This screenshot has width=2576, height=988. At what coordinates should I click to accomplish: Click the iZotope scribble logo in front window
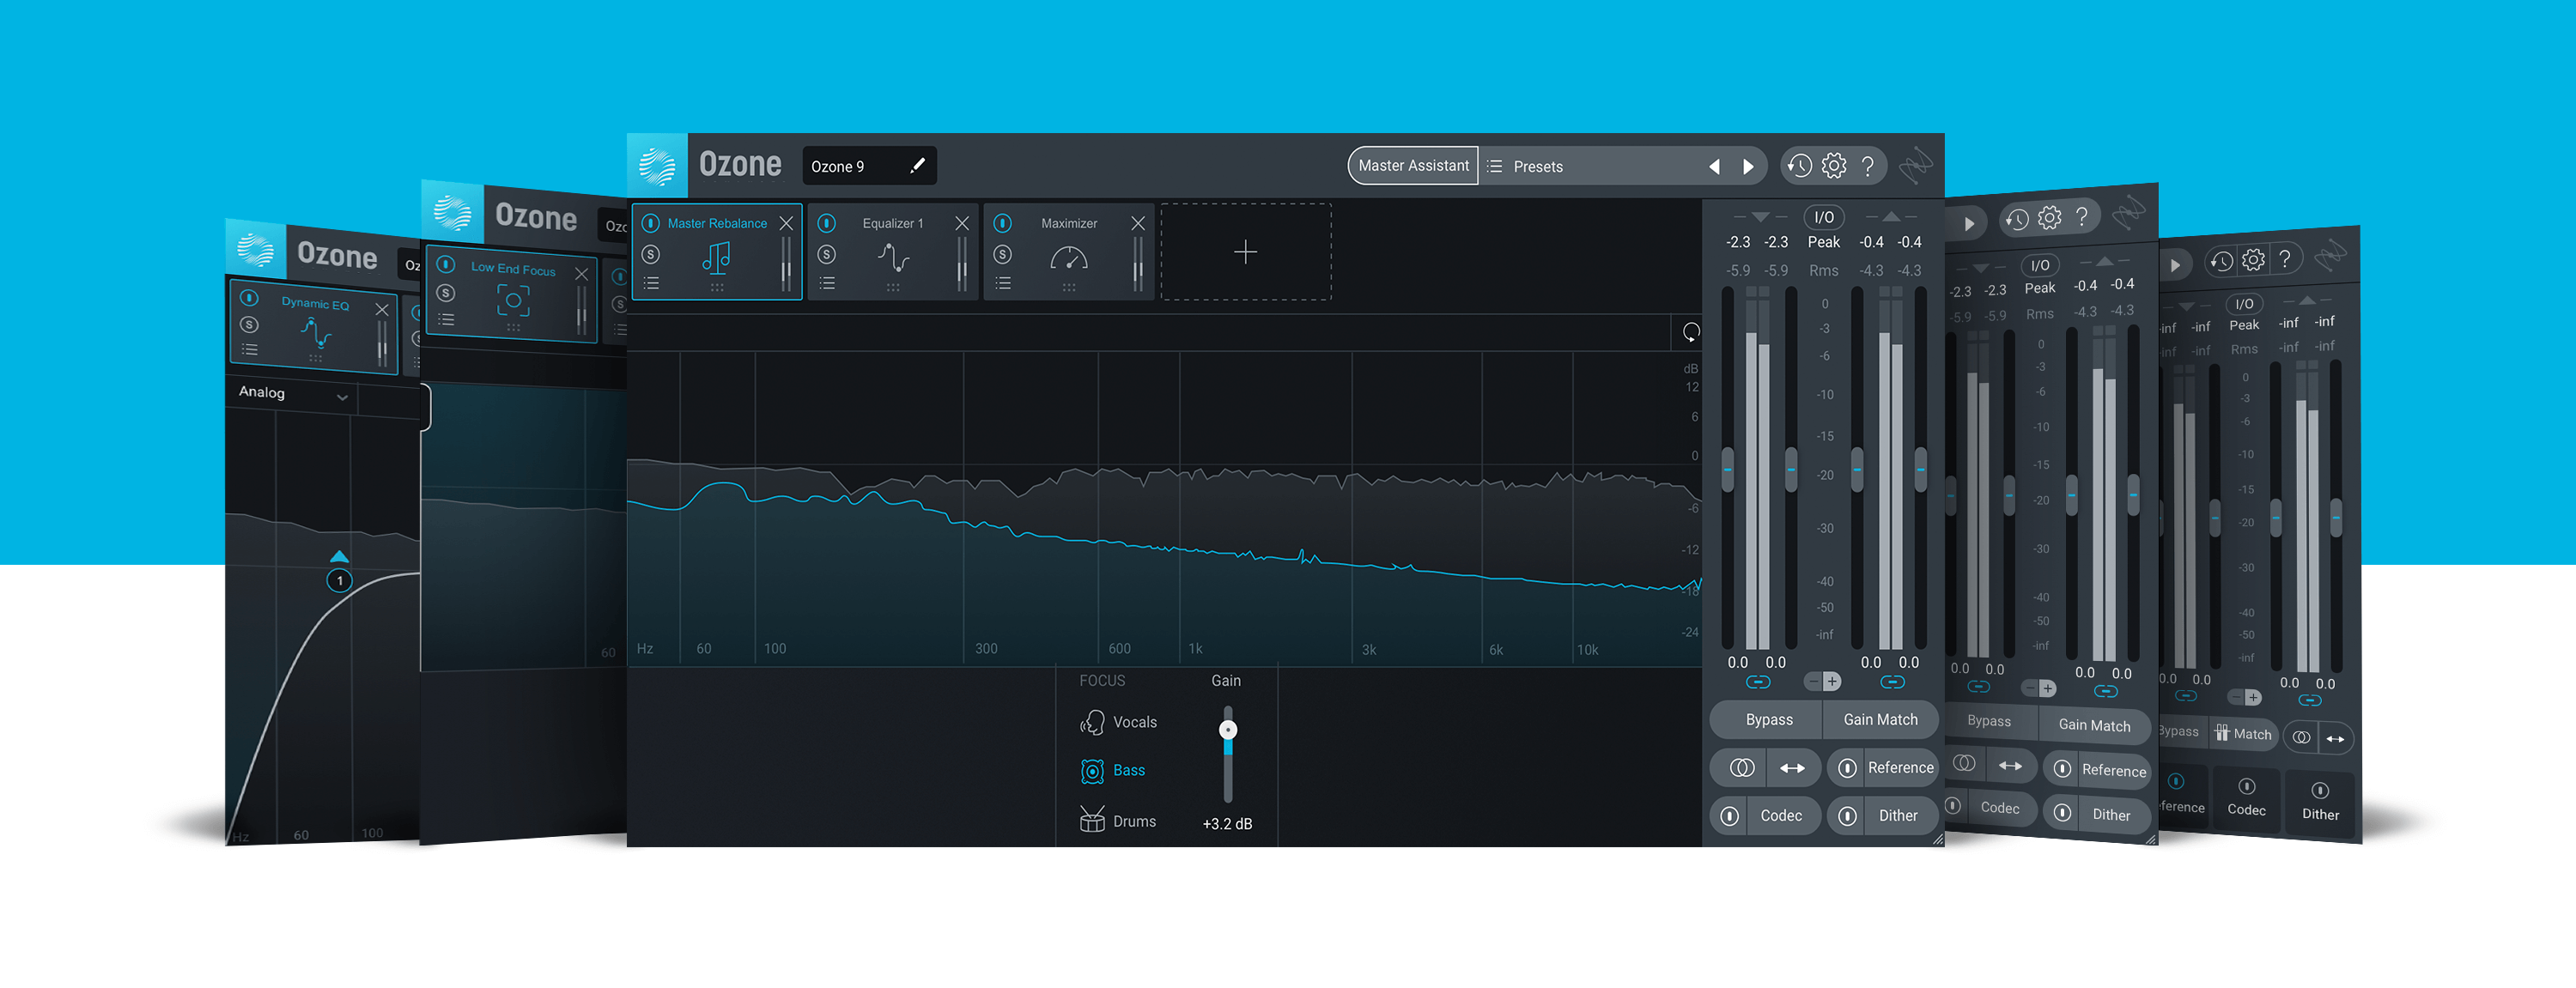click(x=1916, y=166)
